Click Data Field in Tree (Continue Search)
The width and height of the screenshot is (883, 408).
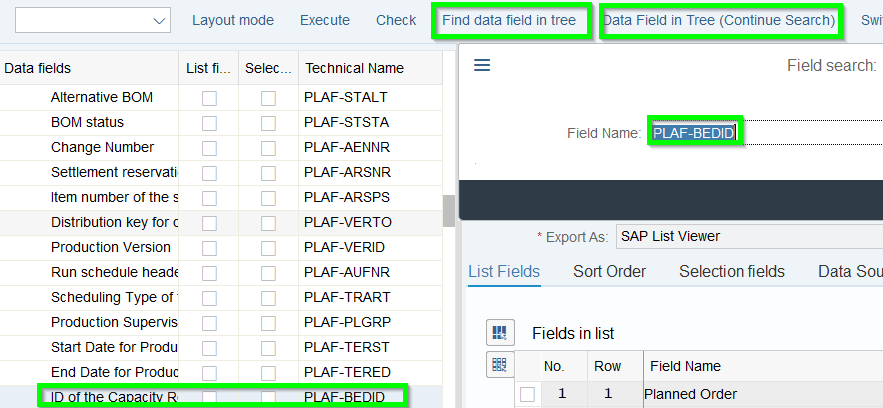pos(718,20)
